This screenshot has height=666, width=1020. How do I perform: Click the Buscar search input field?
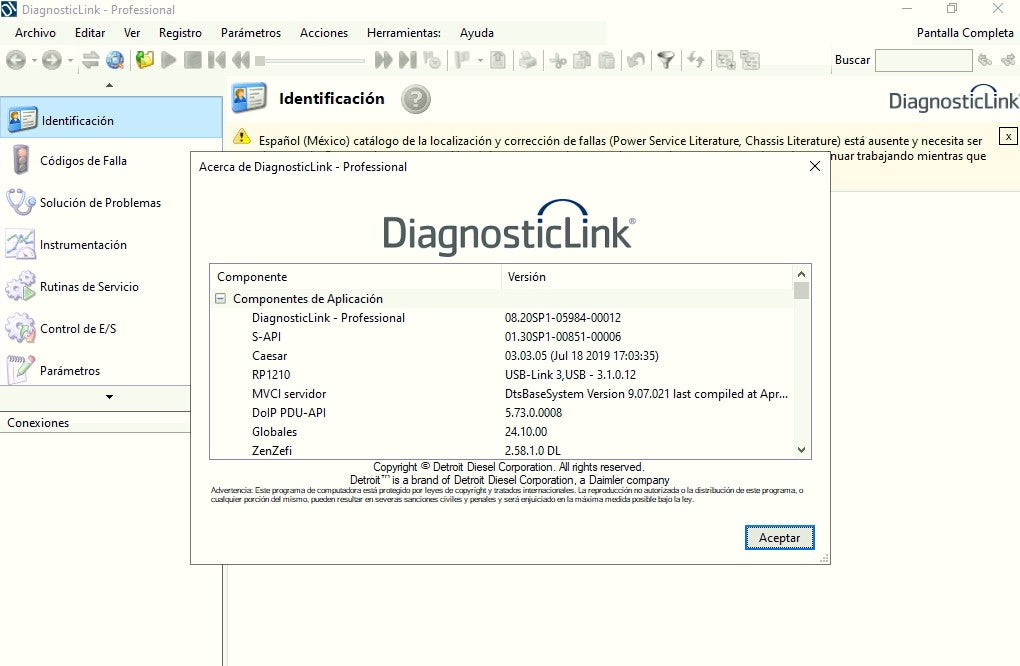[x=924, y=60]
